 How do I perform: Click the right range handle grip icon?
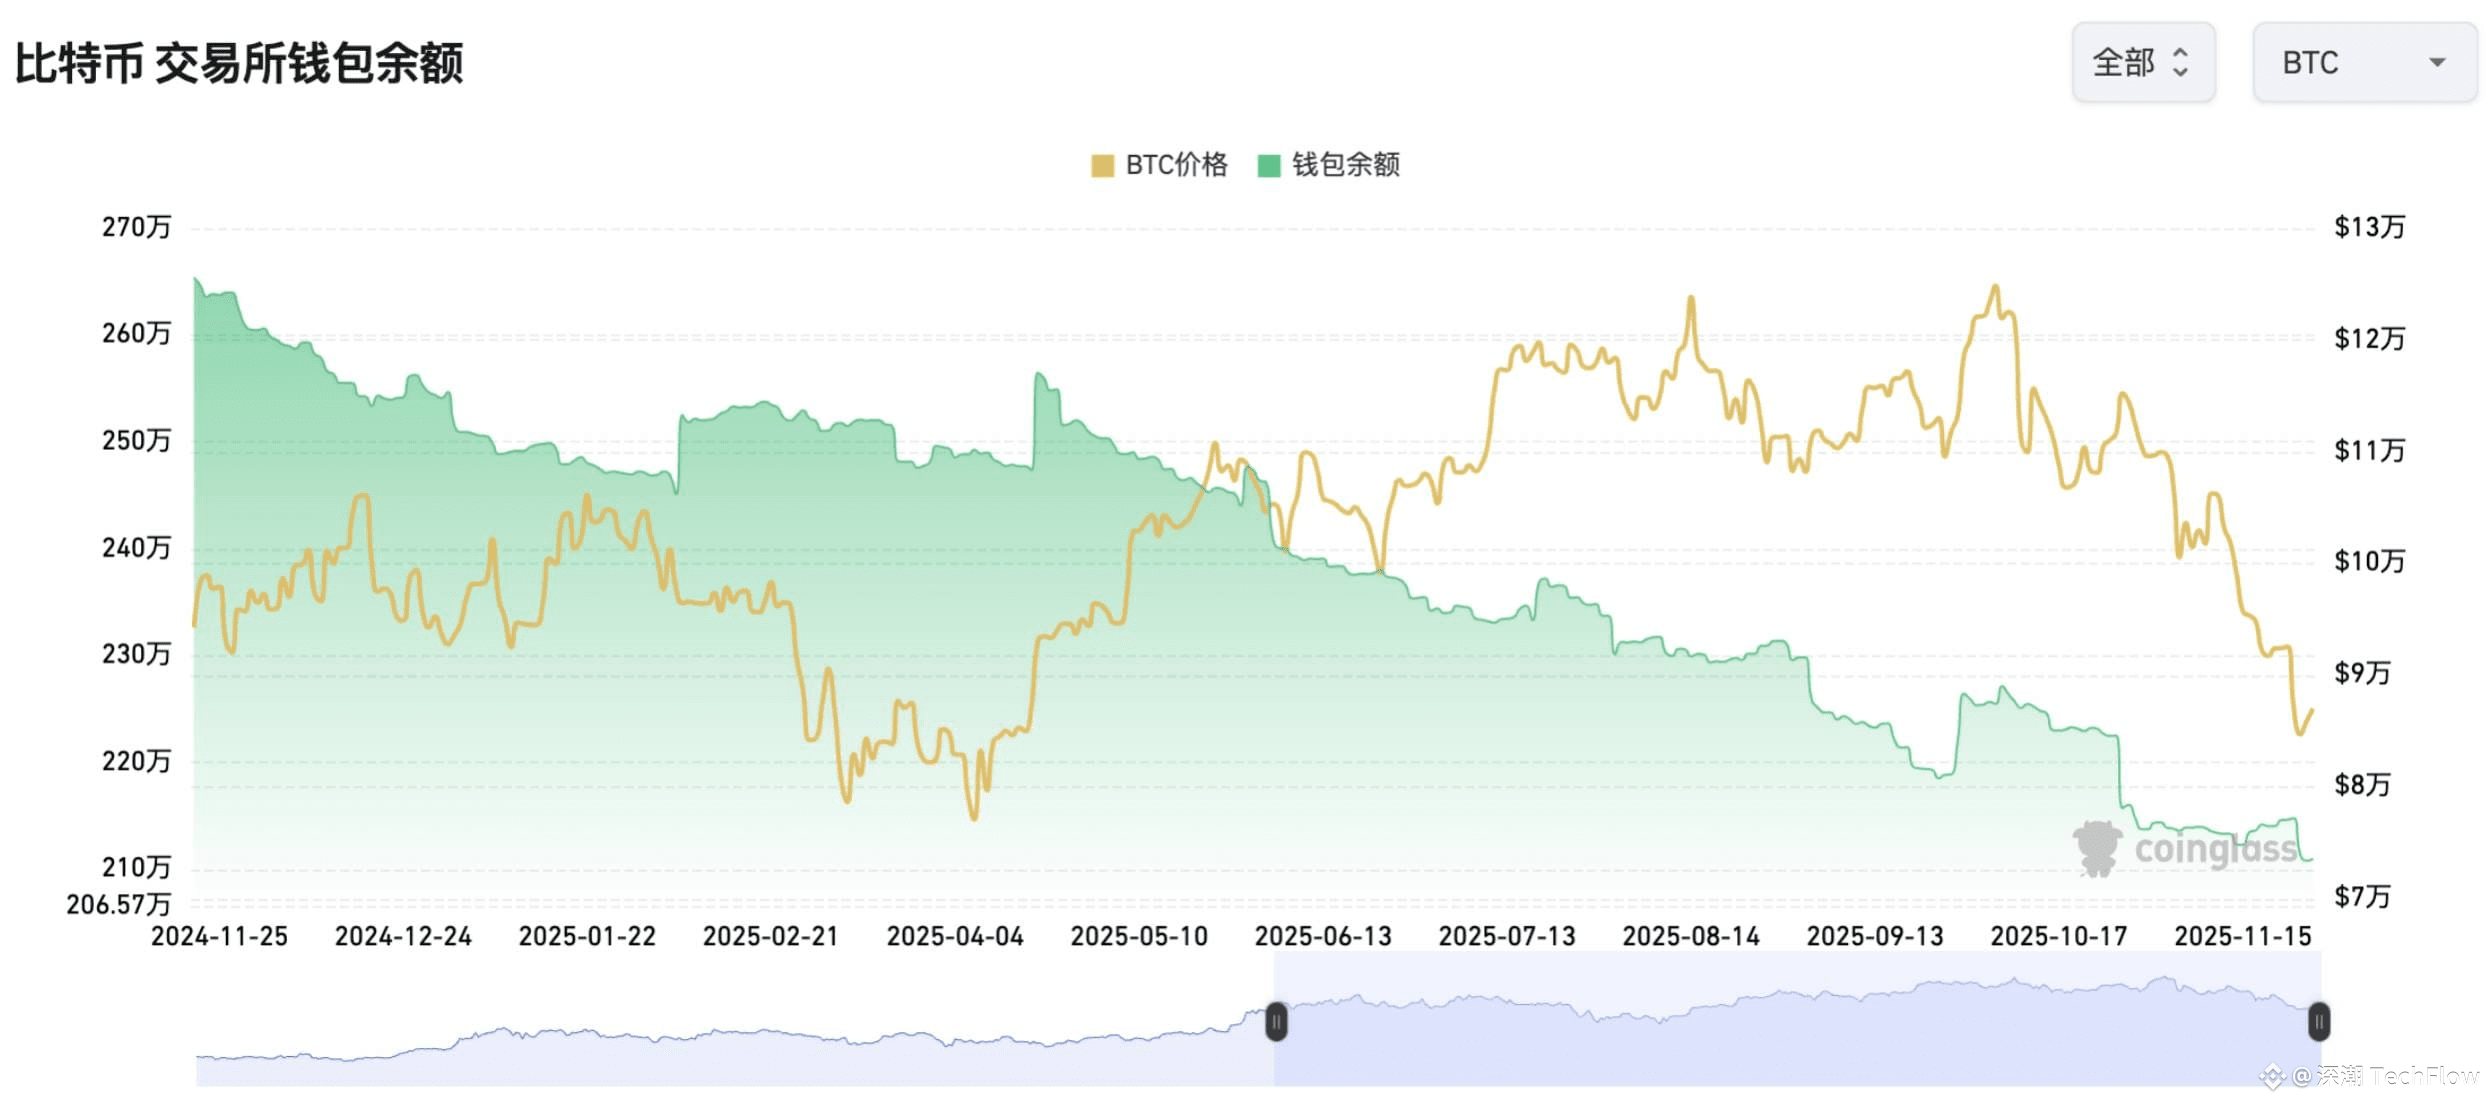point(2319,1021)
